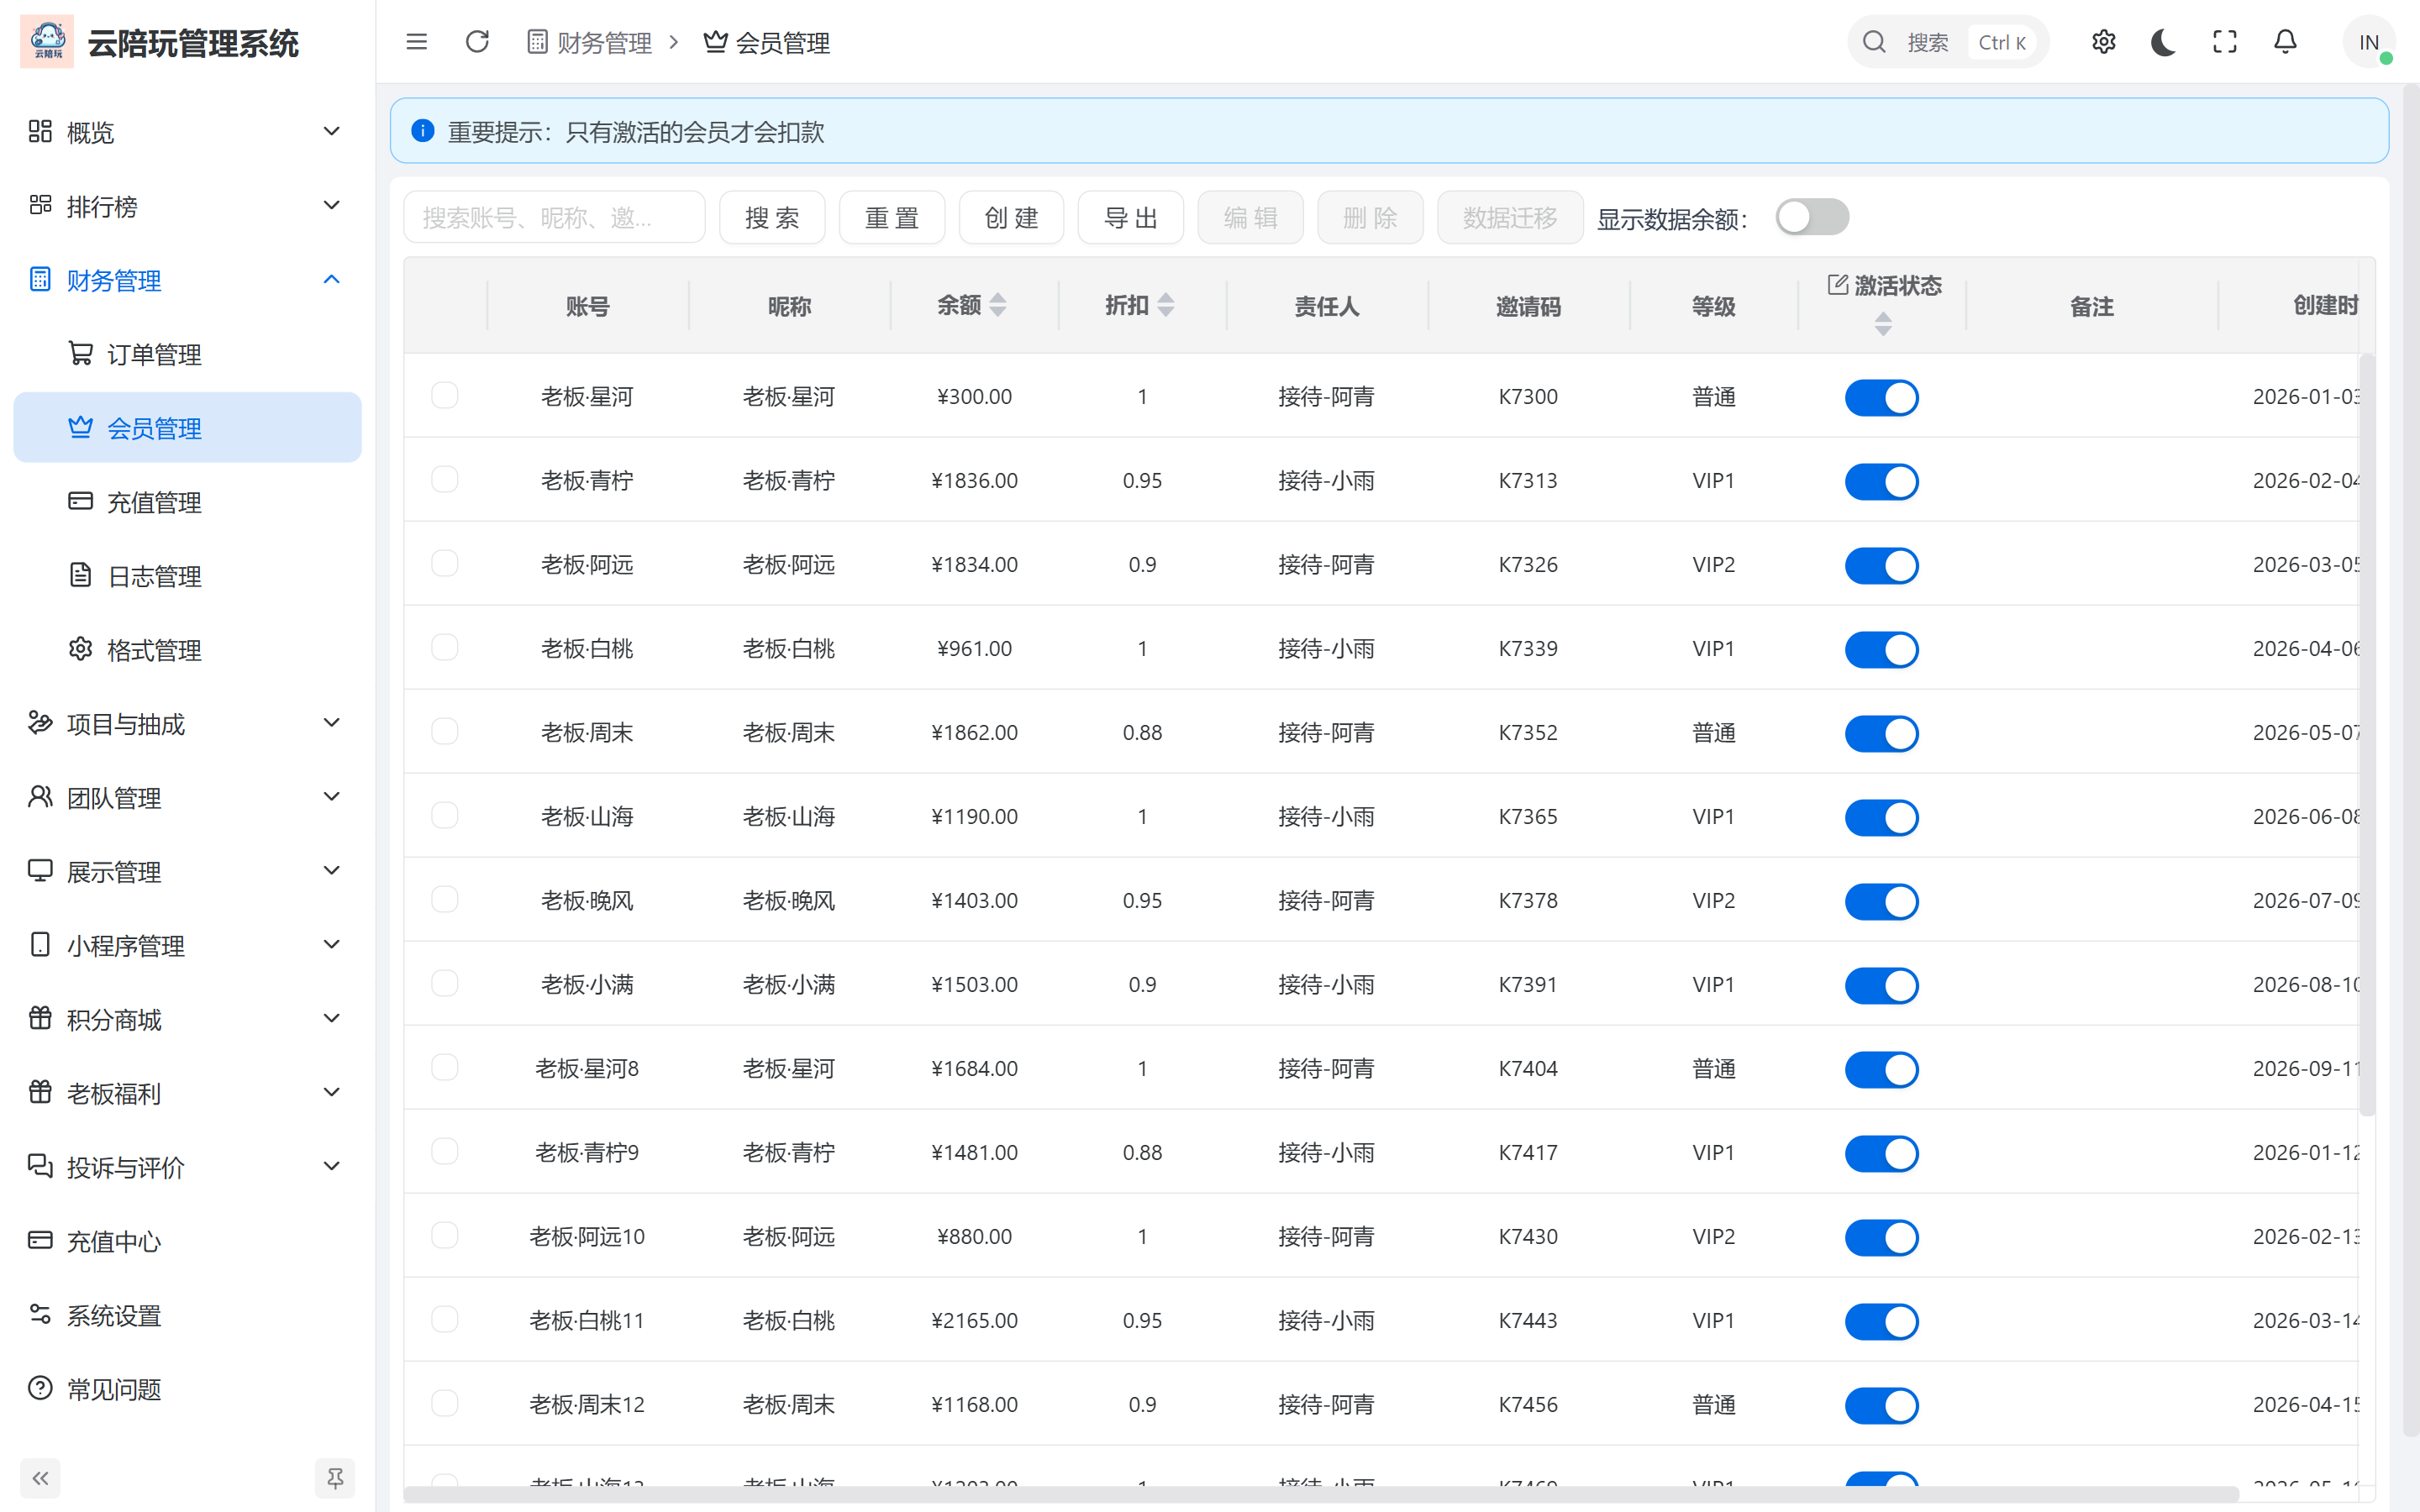Click the table horizontal scrollbar

(1320, 1494)
